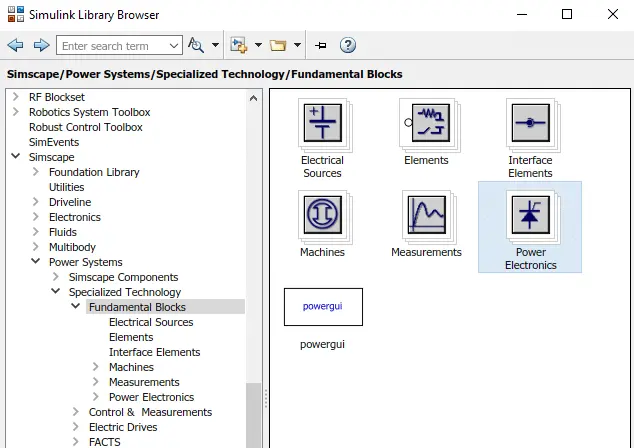Image resolution: width=634 pixels, height=448 pixels.
Task: Open search options dropdown arrow
Action: pos(214,46)
